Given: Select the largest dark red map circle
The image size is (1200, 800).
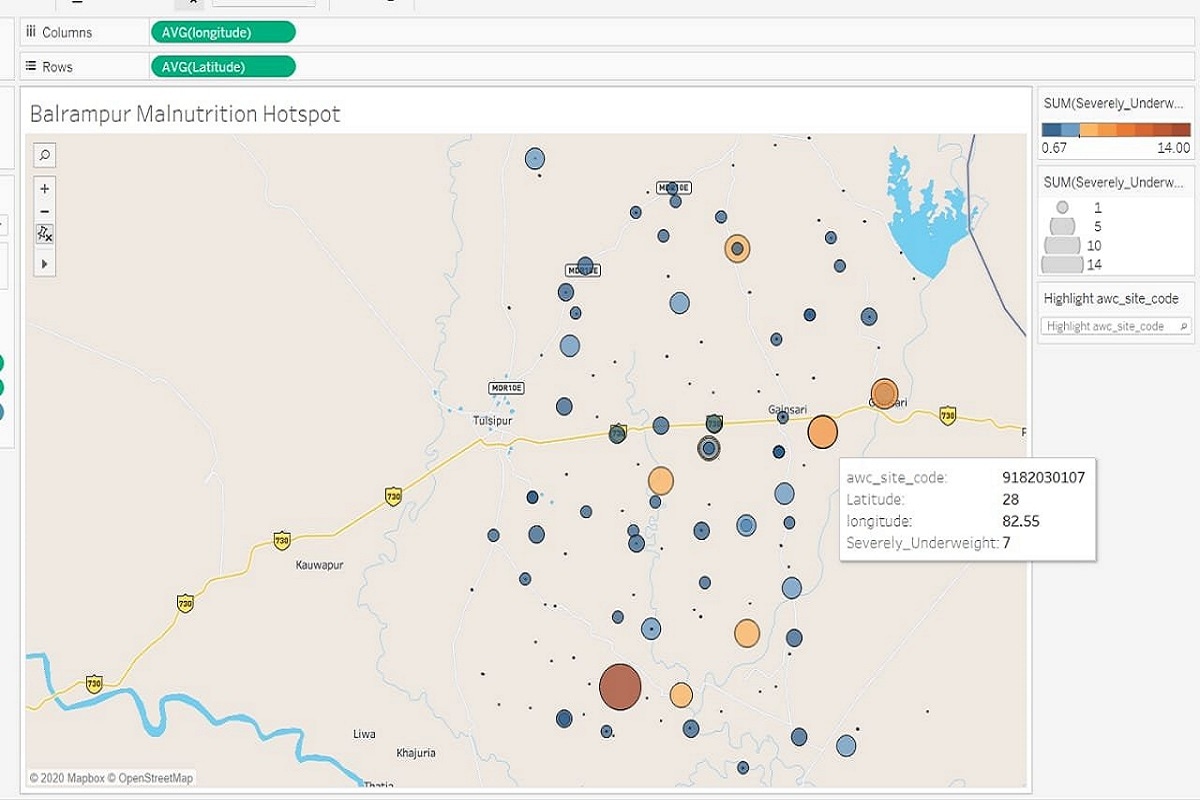Looking at the screenshot, I should (x=620, y=687).
